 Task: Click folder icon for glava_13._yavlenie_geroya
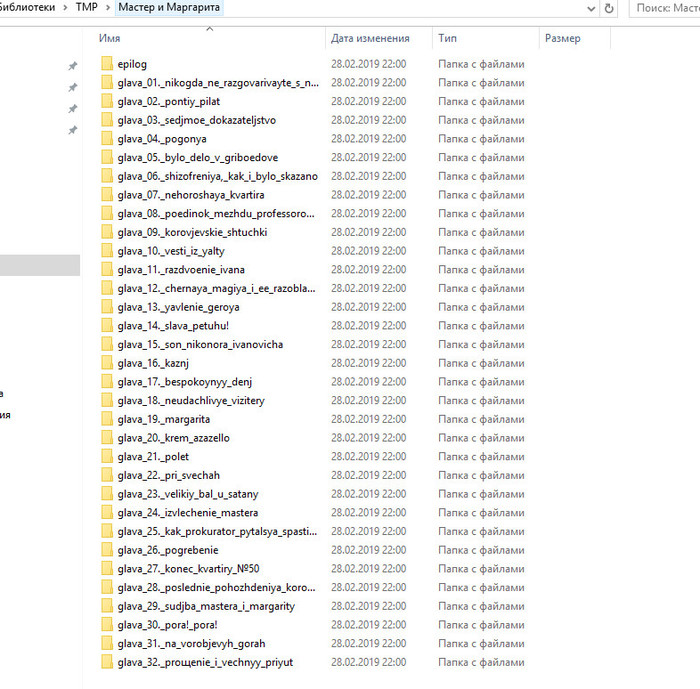click(107, 307)
